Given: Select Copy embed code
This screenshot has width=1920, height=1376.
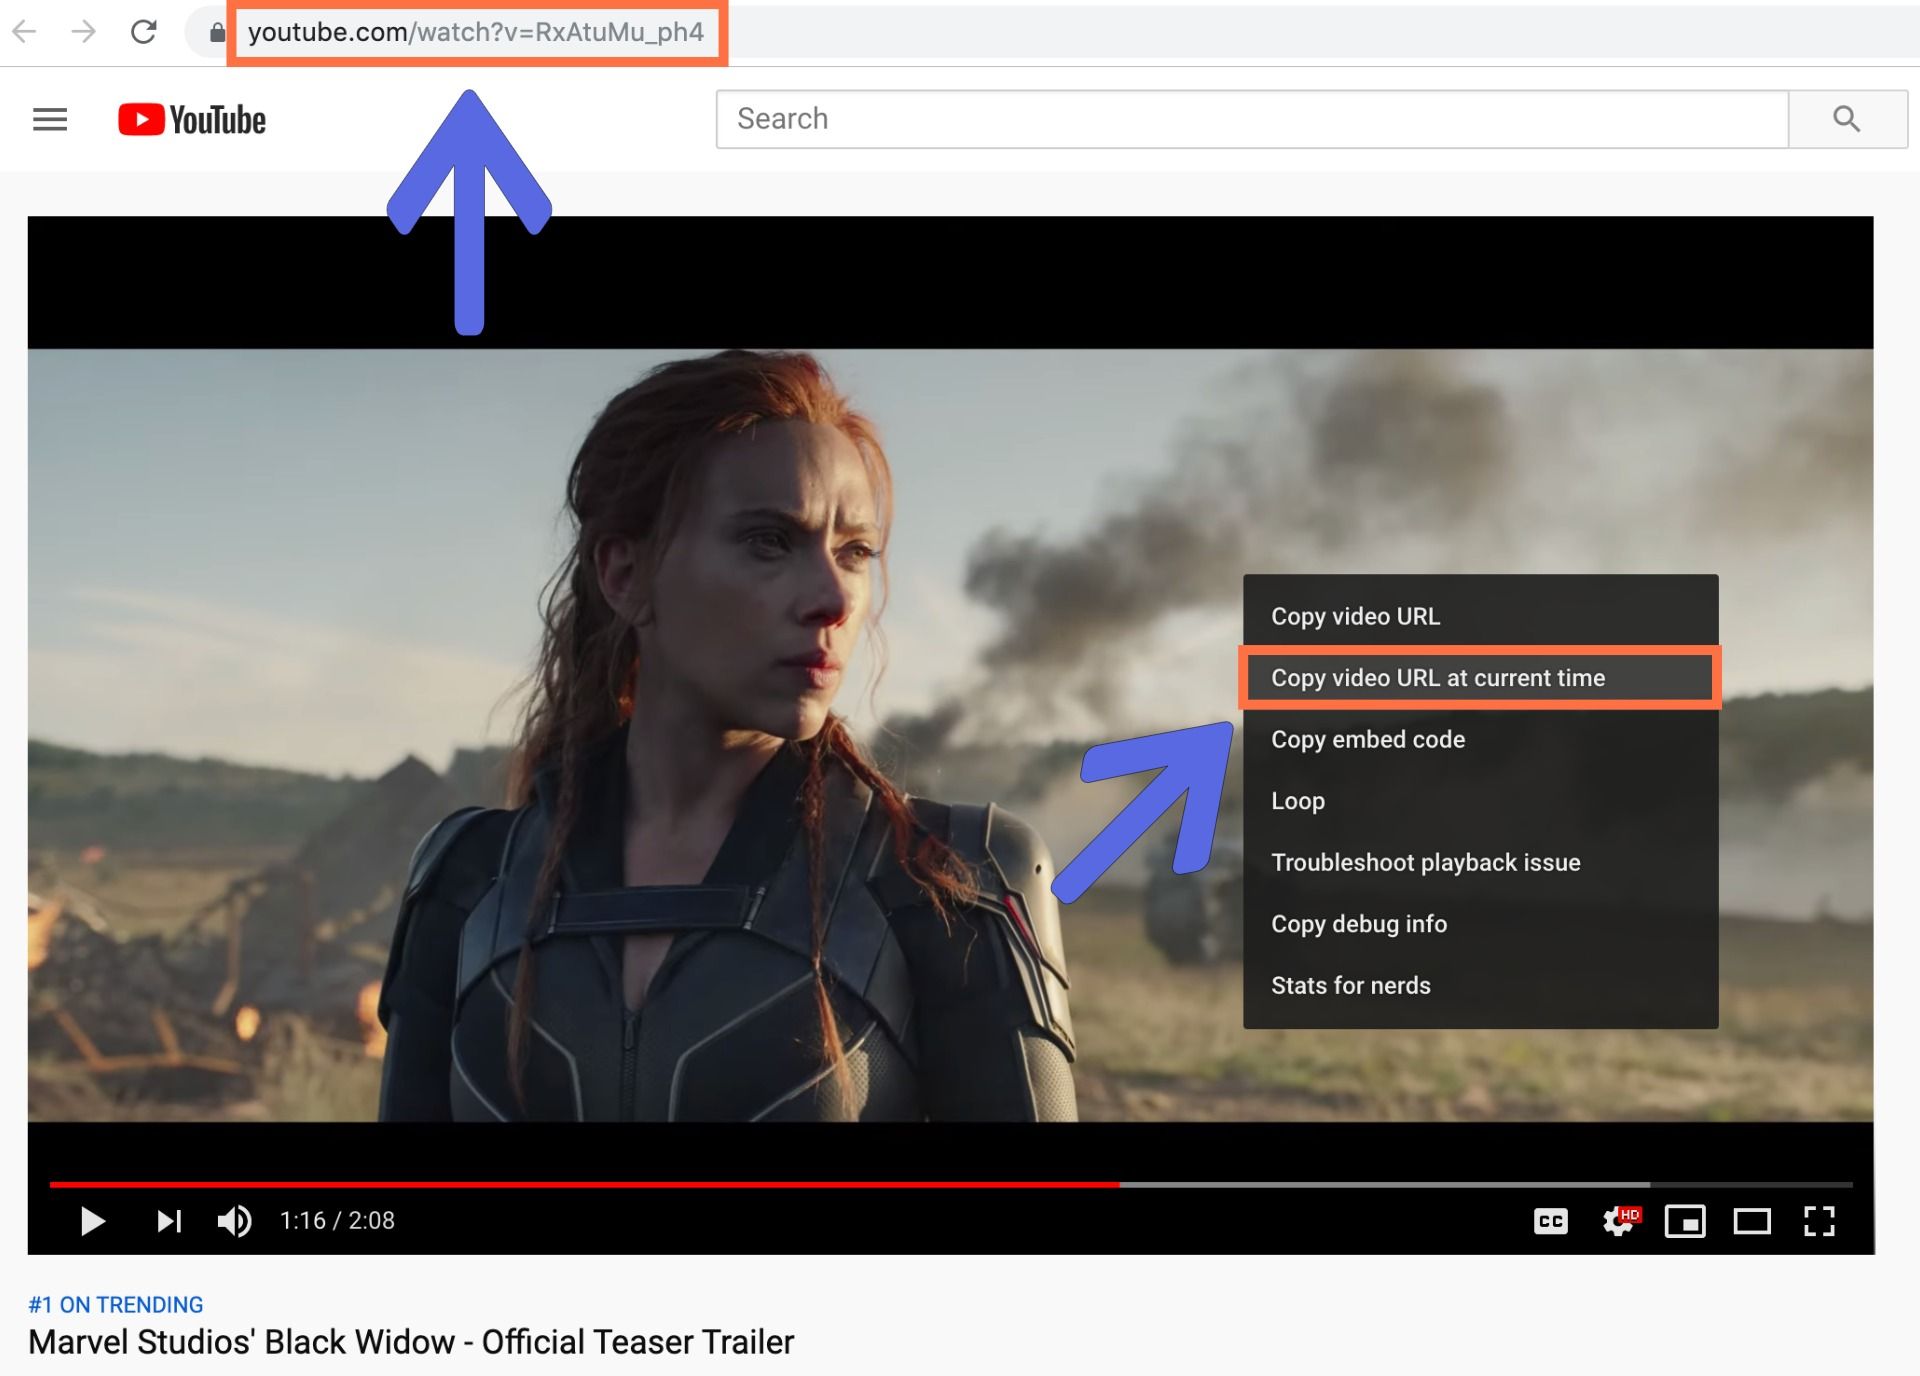Looking at the screenshot, I should click(x=1367, y=739).
